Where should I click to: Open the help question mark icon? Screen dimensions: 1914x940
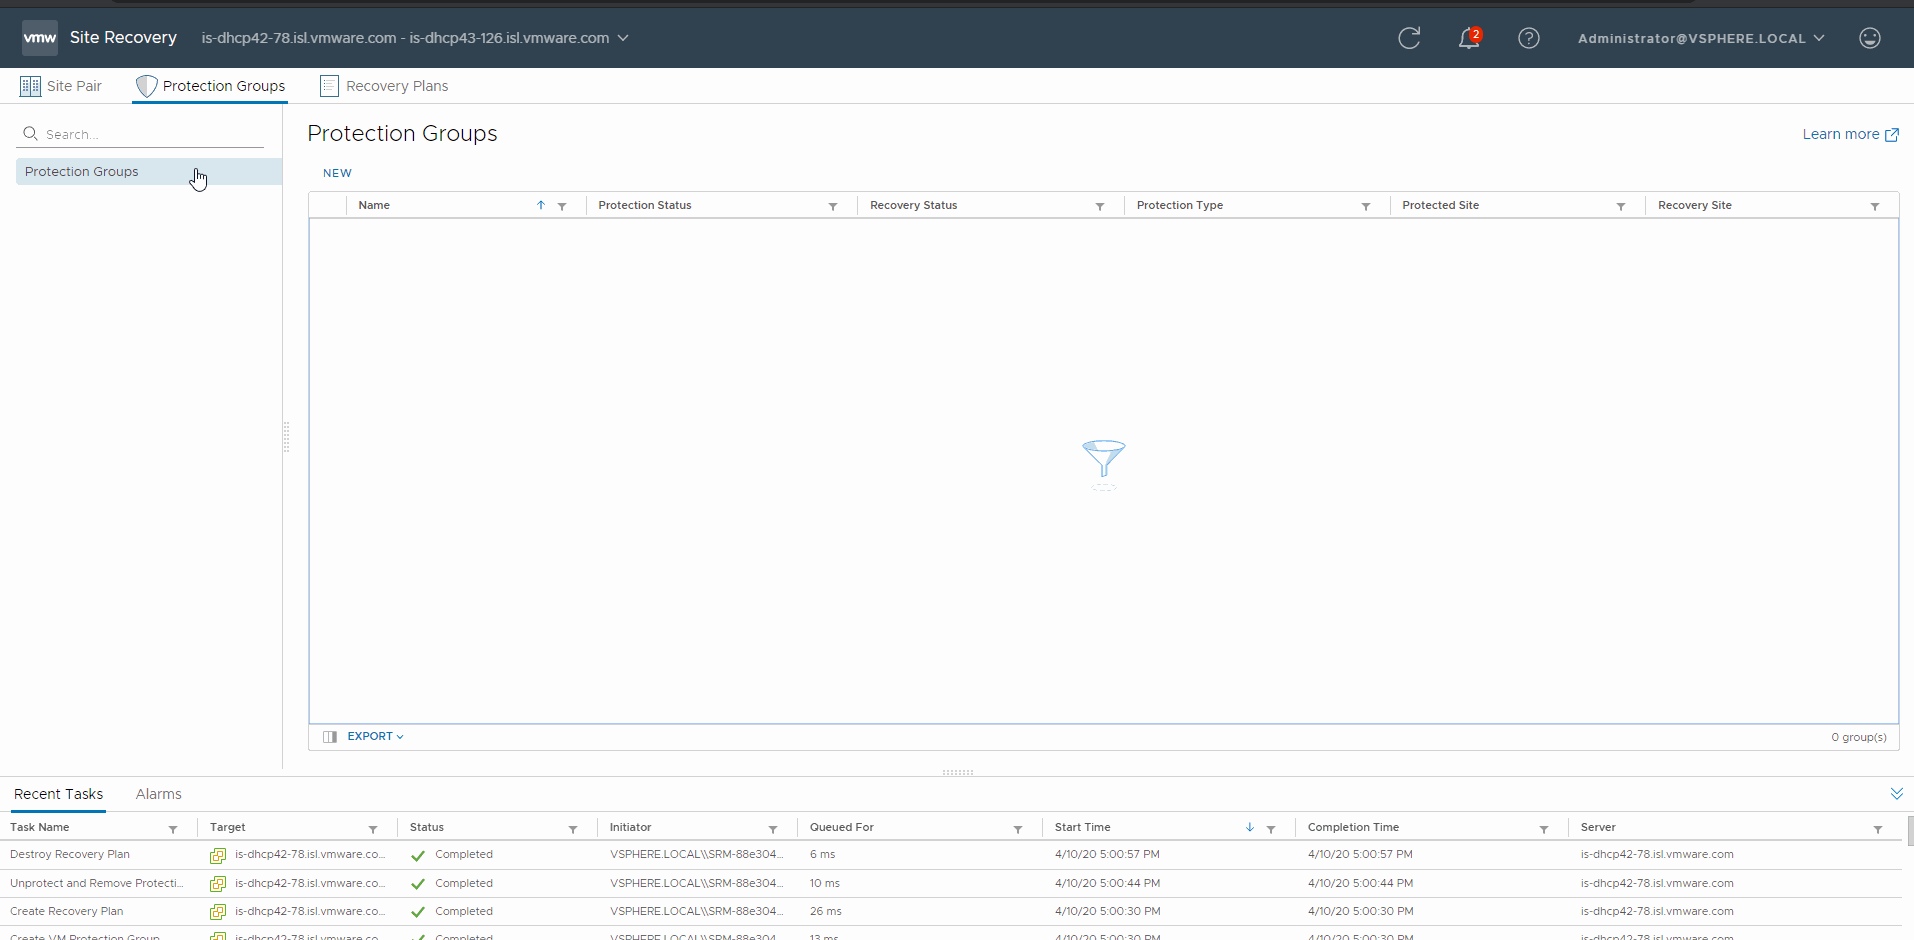tap(1528, 38)
